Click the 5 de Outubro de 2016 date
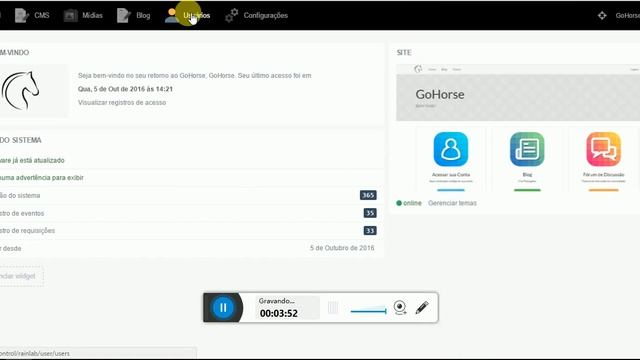Screen dimensions: 640x360 [342, 248]
